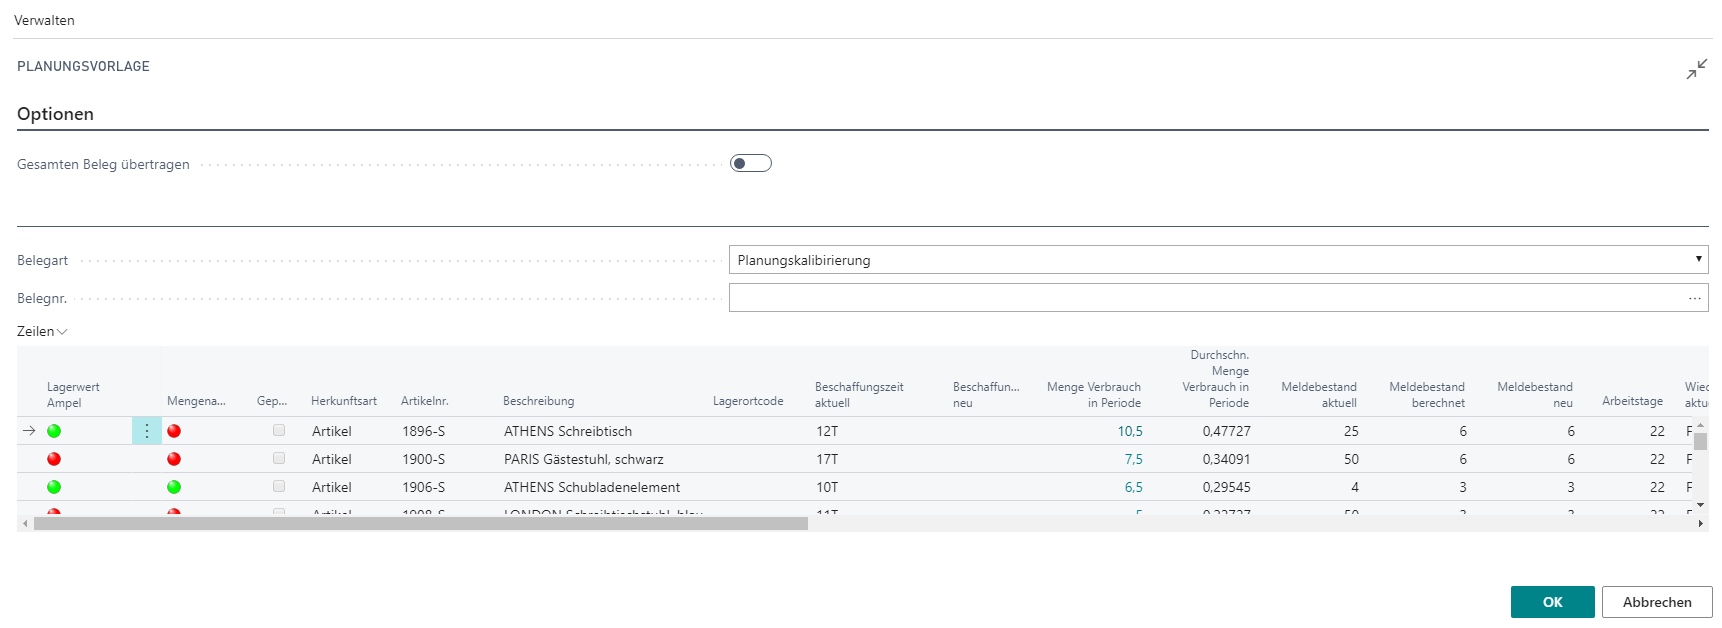Image resolution: width=1722 pixels, height=628 pixels.
Task: Click the Abbrechen button
Action: click(1657, 602)
